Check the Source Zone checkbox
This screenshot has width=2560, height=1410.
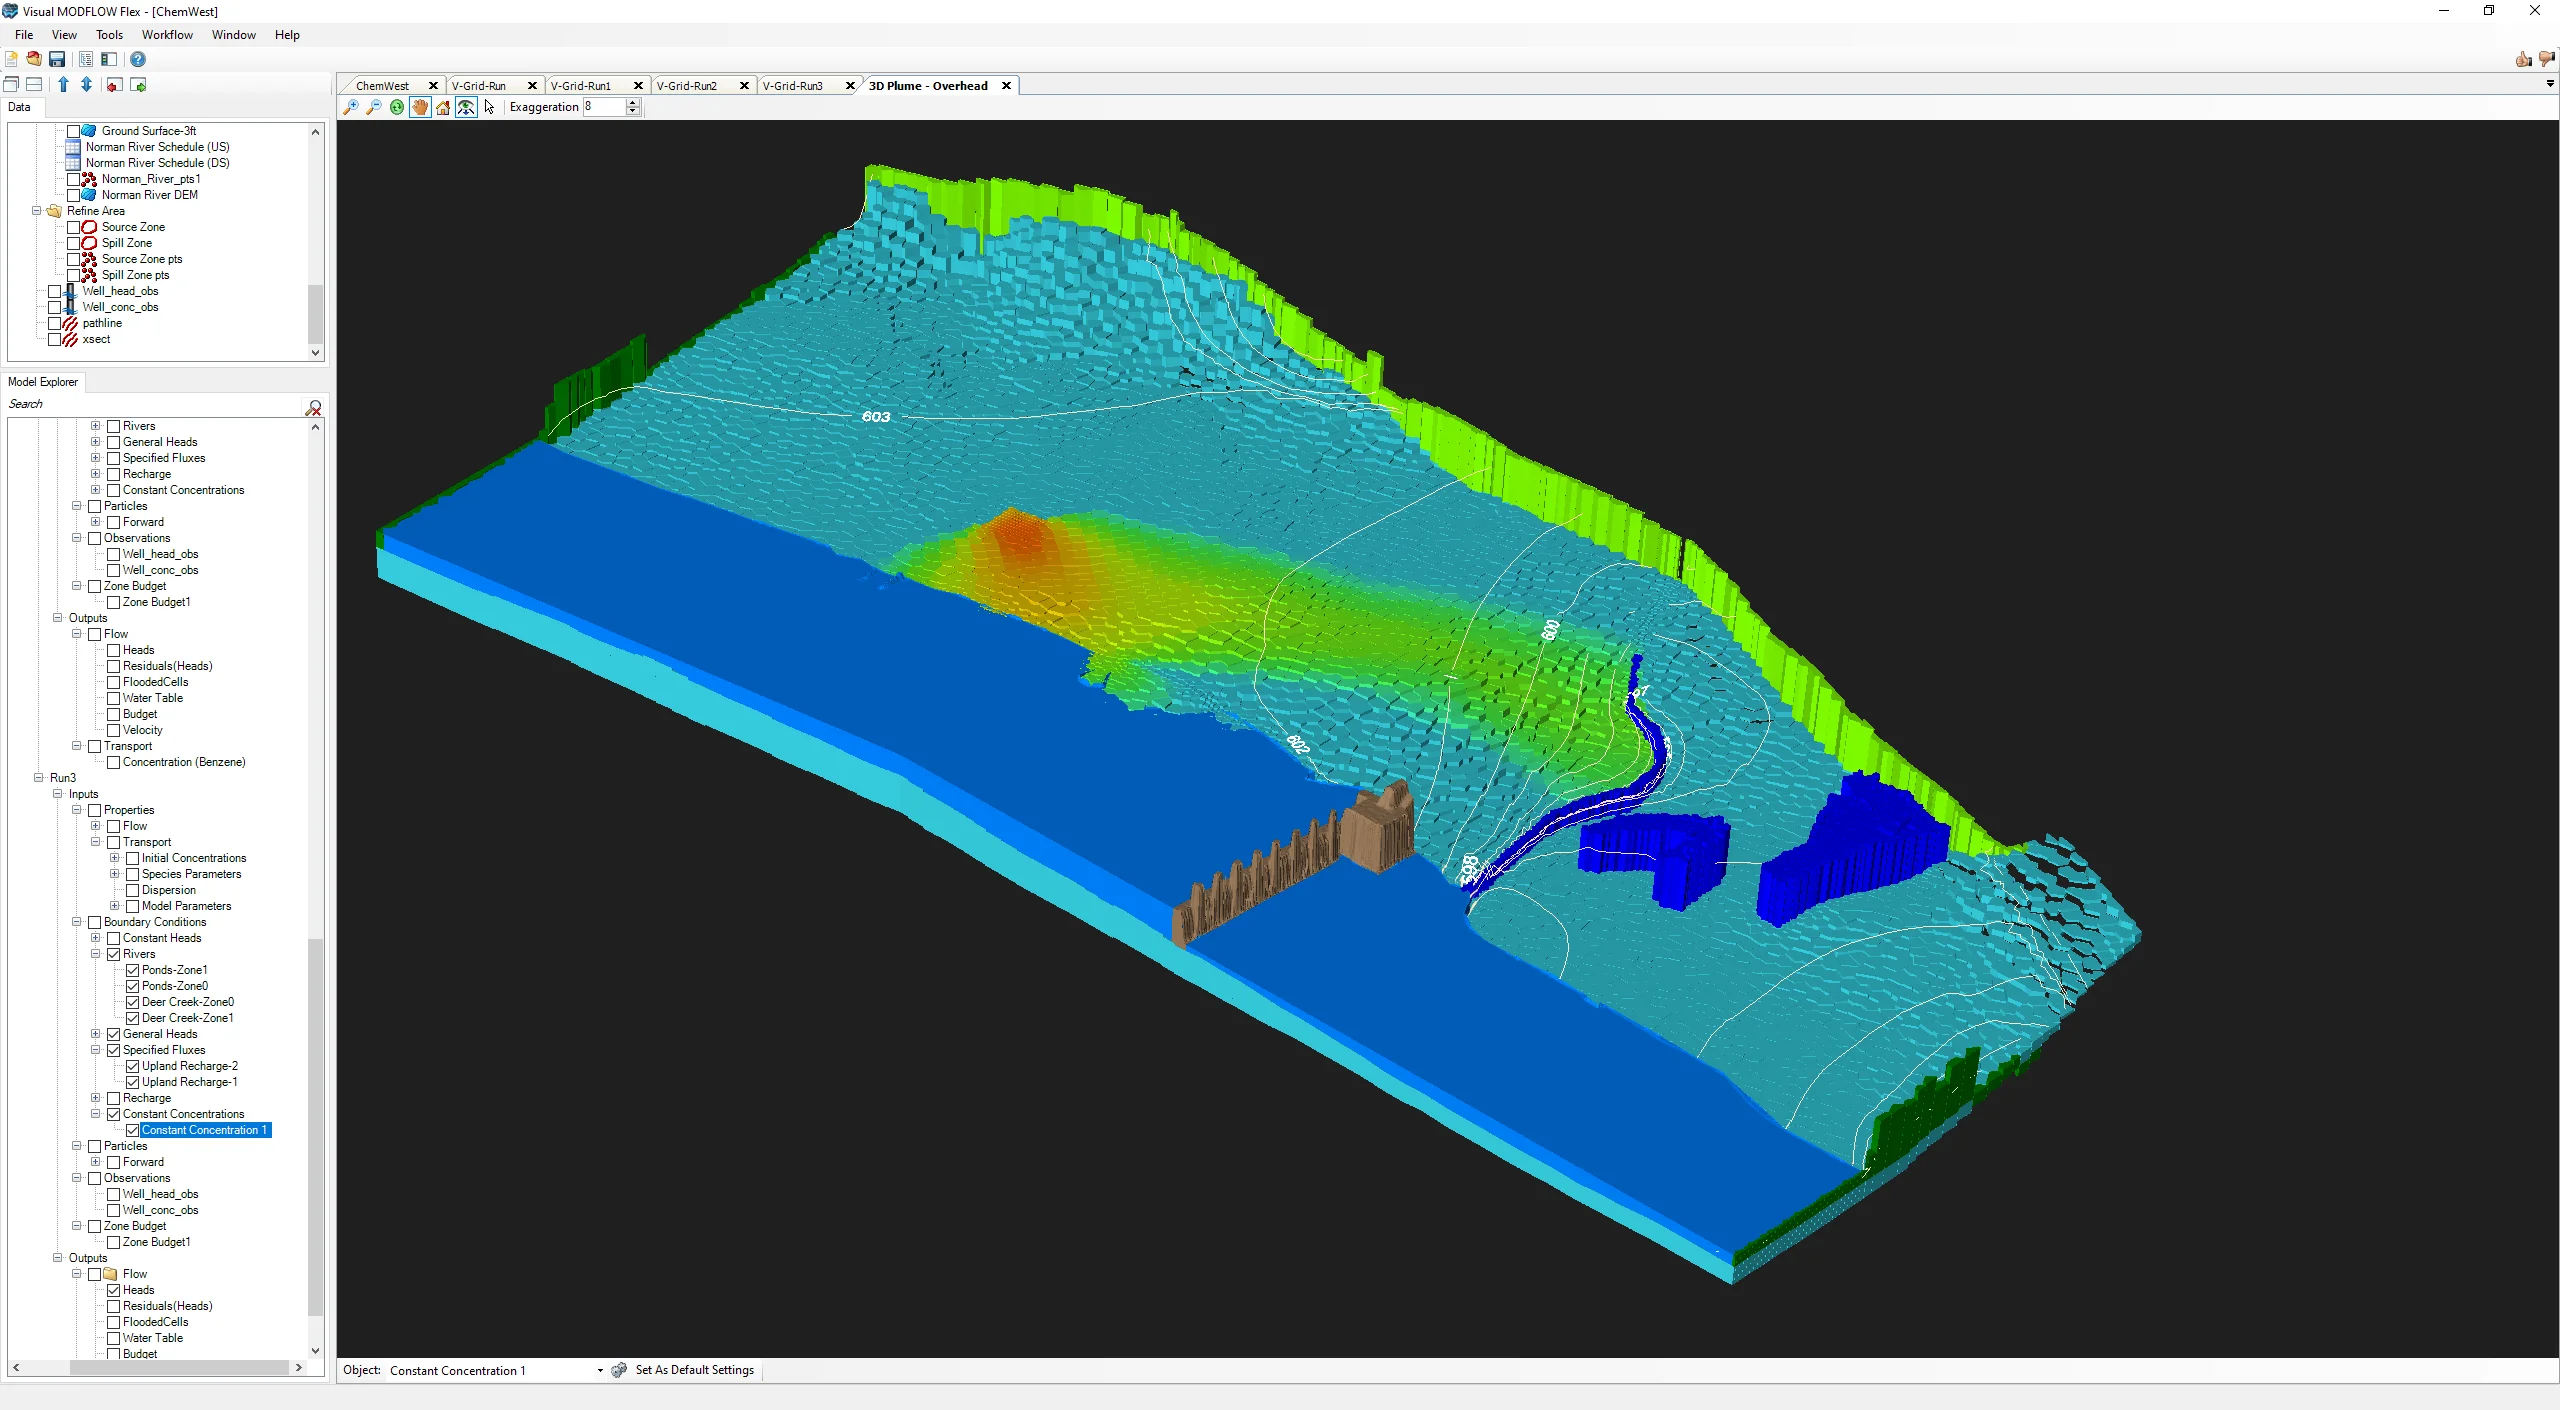73,227
